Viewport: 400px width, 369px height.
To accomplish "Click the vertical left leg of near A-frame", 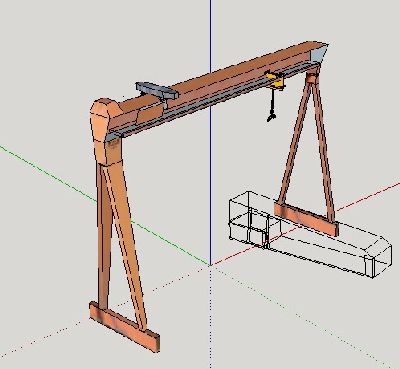I will 104,233.
